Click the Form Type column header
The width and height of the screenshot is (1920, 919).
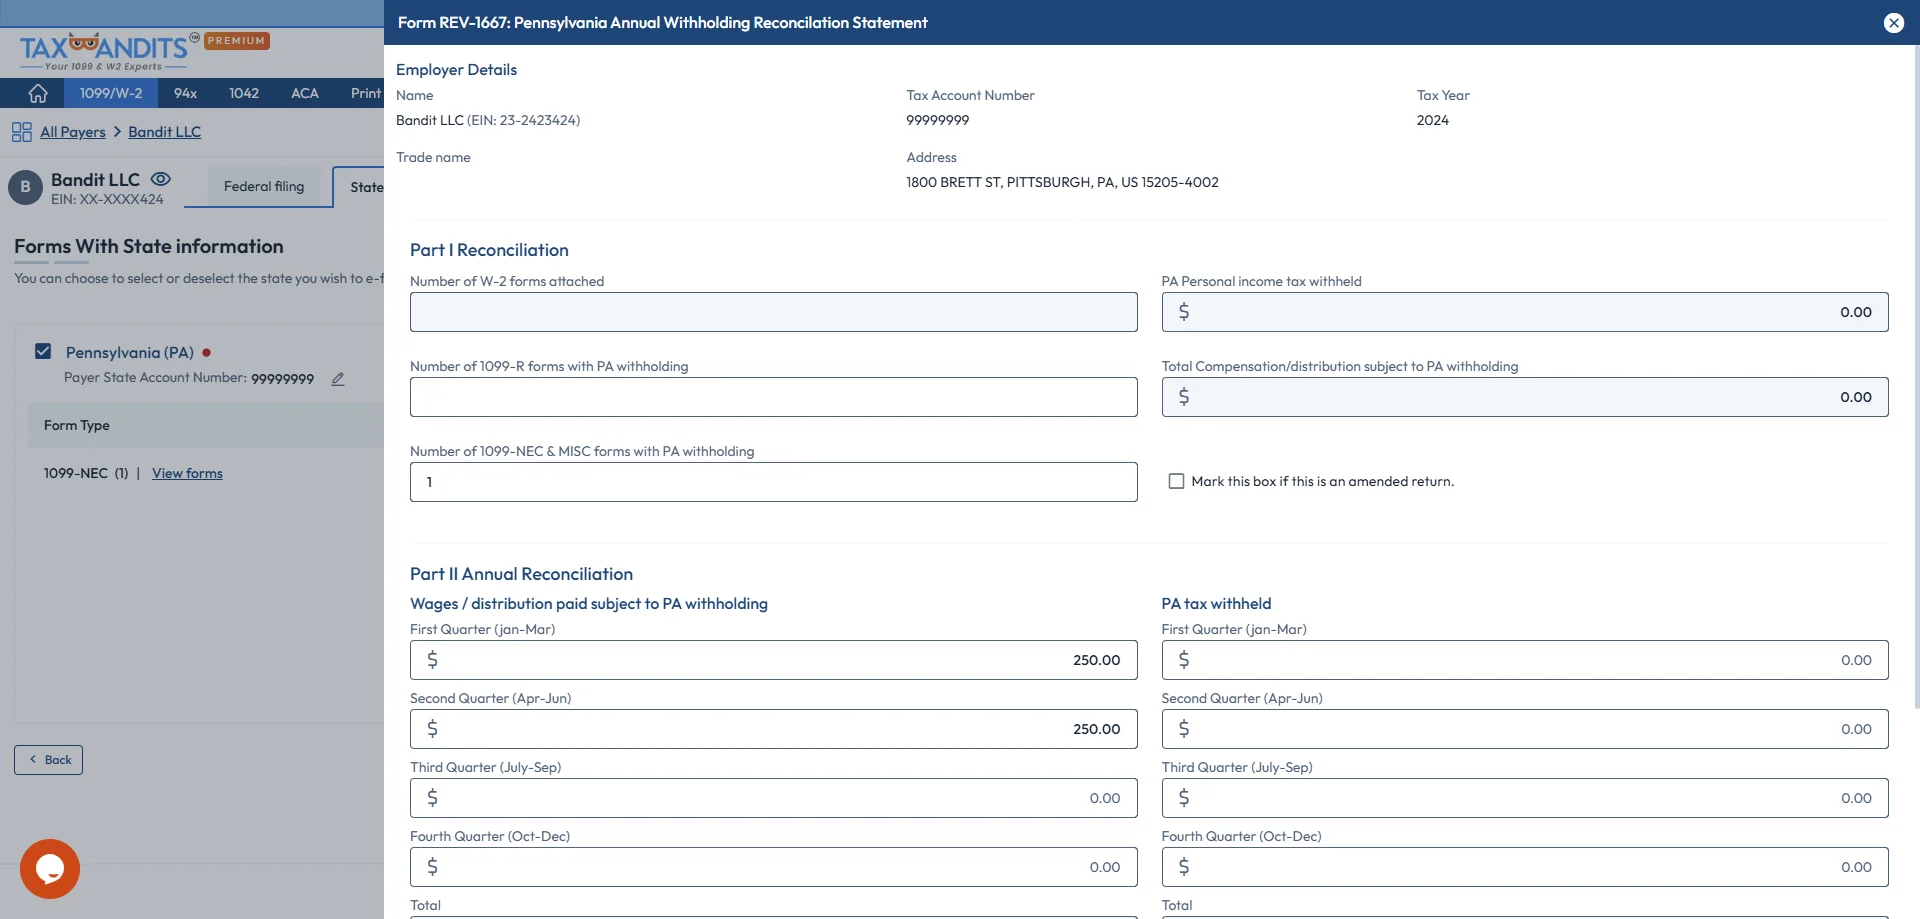coord(77,425)
